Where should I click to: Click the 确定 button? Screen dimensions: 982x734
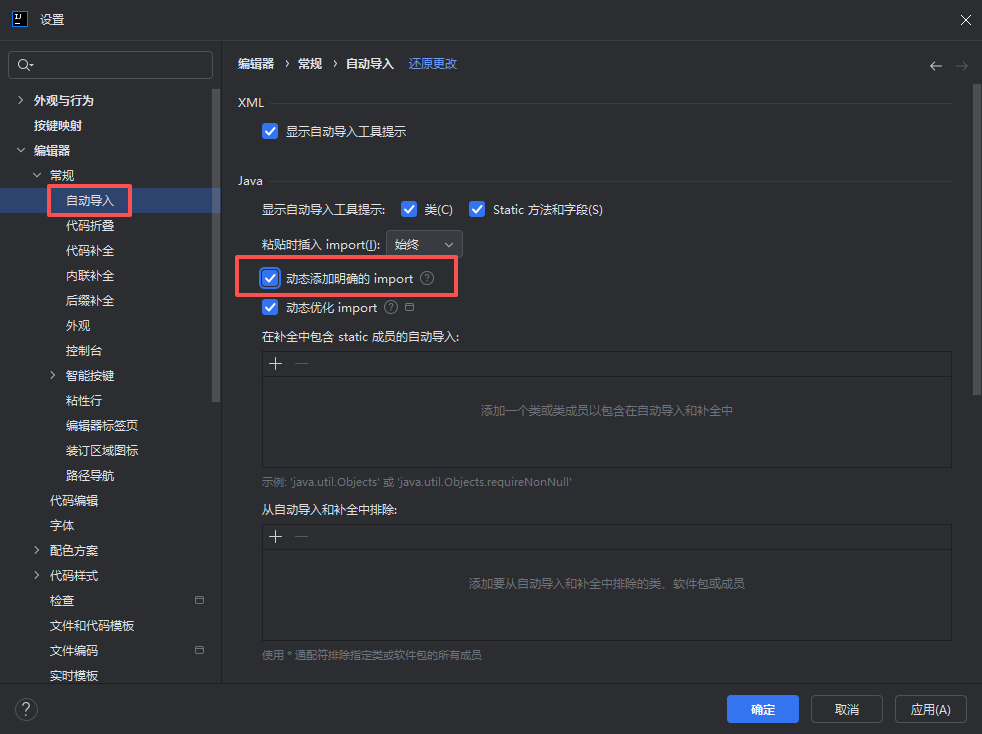click(x=762, y=709)
